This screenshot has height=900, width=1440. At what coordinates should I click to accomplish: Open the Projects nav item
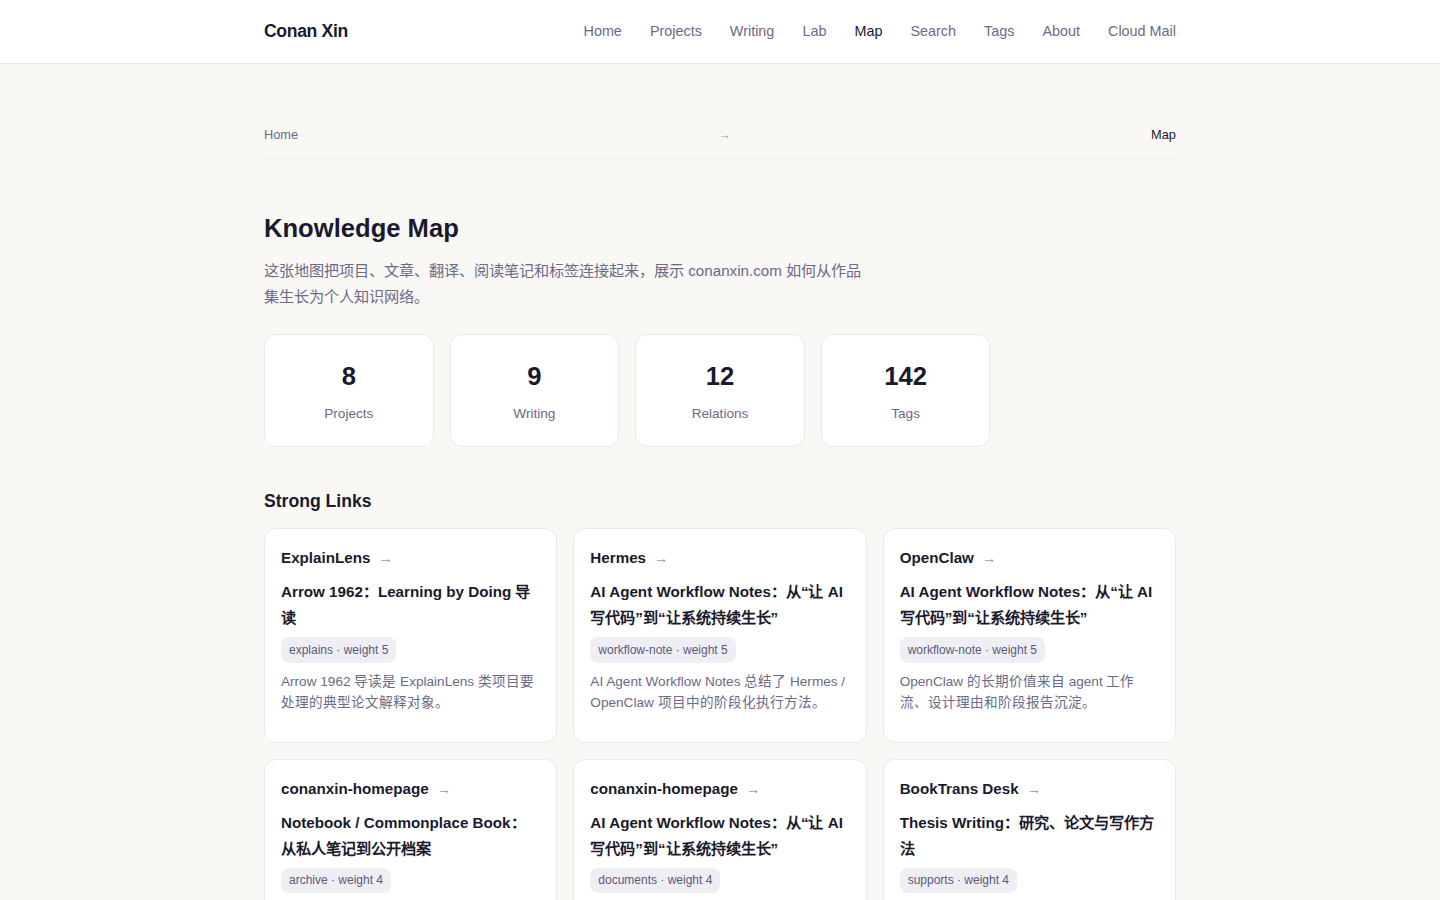tap(676, 31)
